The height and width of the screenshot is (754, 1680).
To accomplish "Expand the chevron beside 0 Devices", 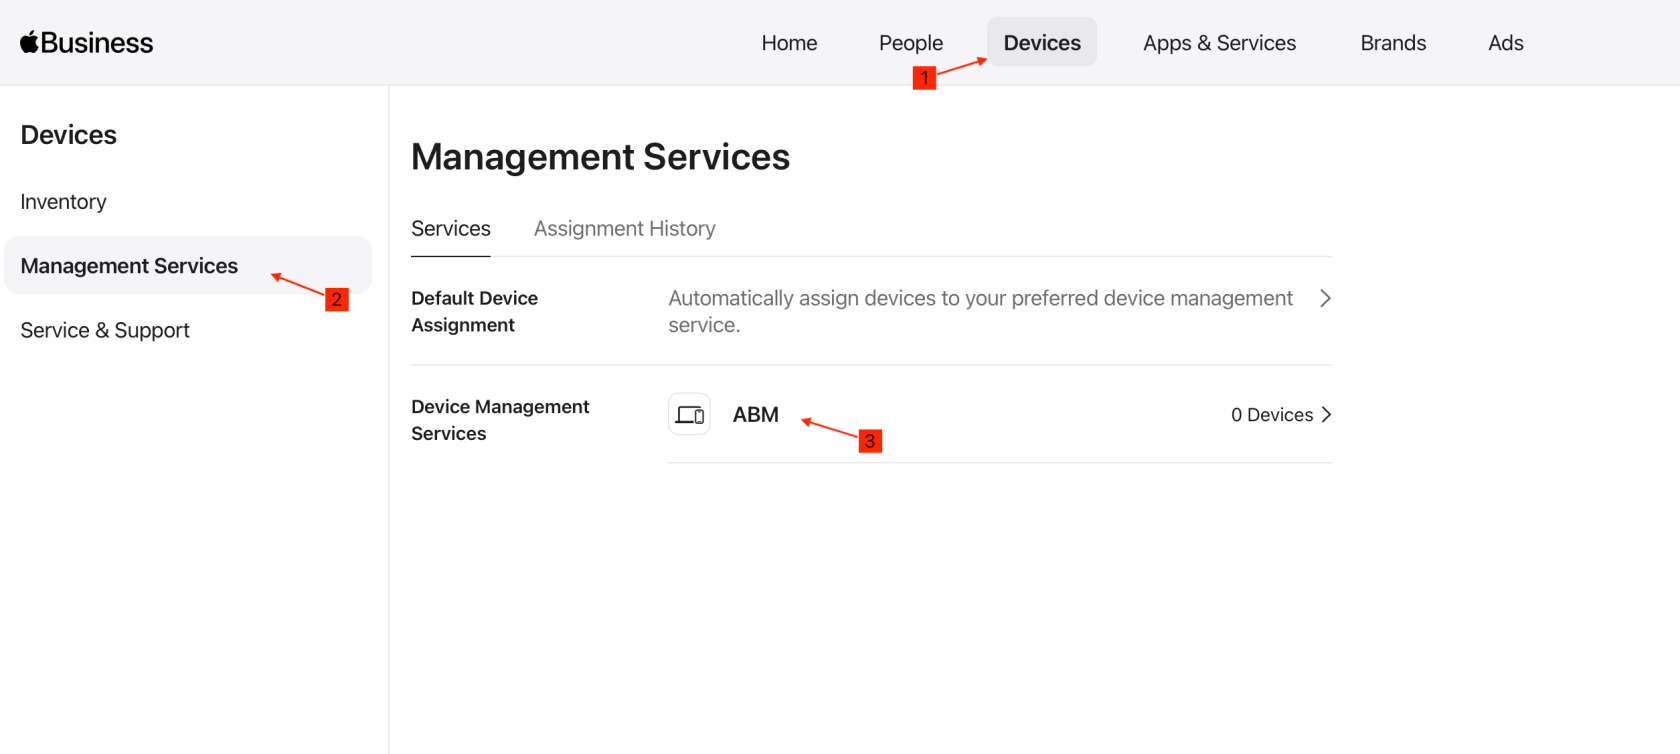I will (1326, 415).
